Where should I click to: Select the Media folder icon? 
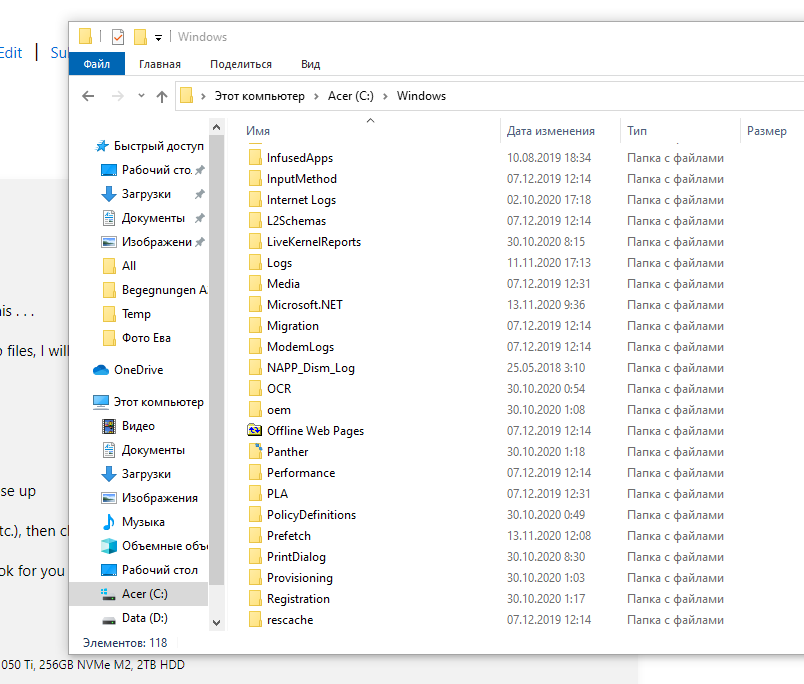pyautogui.click(x=255, y=284)
